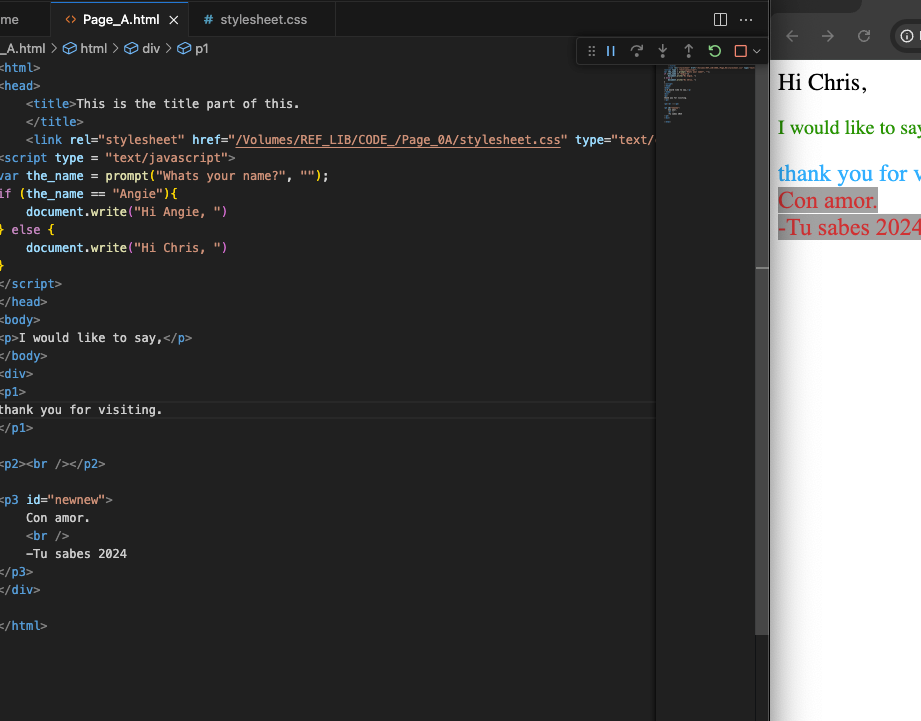Click the Page_A.html file icon in tab
This screenshot has height=721, width=921.
pyautogui.click(x=70, y=20)
